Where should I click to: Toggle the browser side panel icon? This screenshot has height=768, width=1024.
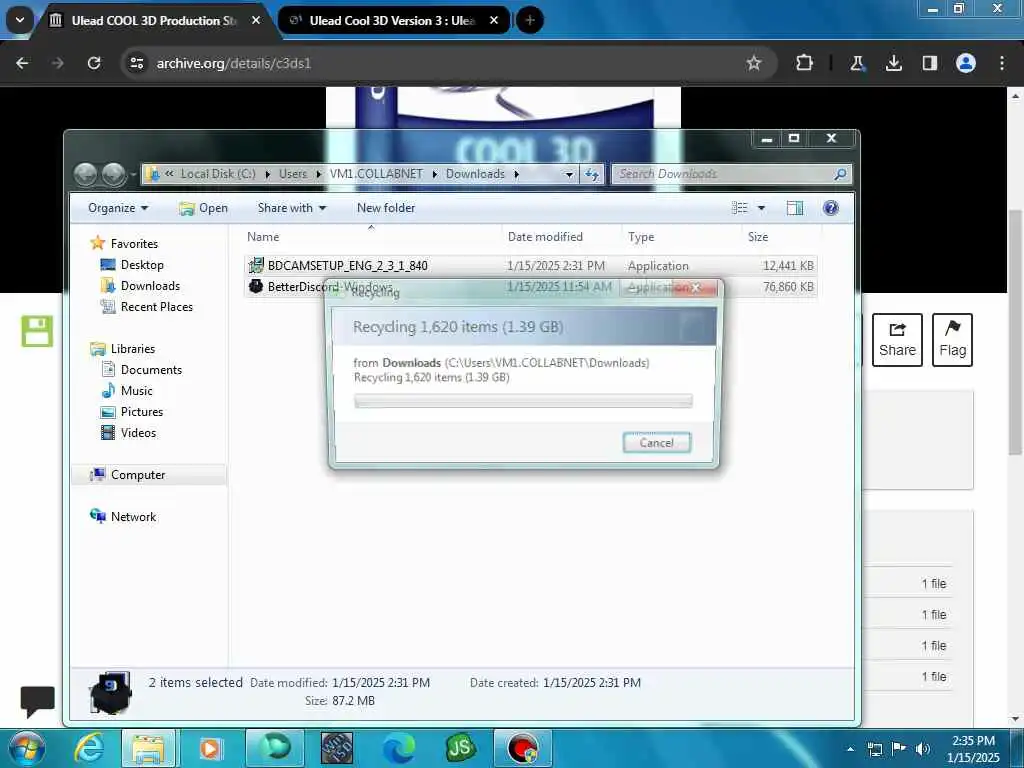(x=929, y=63)
